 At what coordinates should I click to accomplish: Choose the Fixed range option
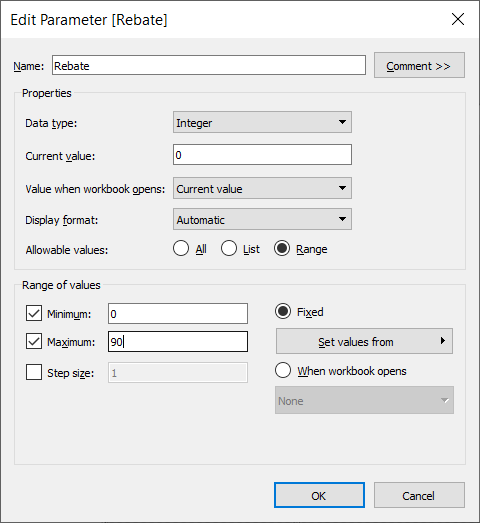pos(283,312)
